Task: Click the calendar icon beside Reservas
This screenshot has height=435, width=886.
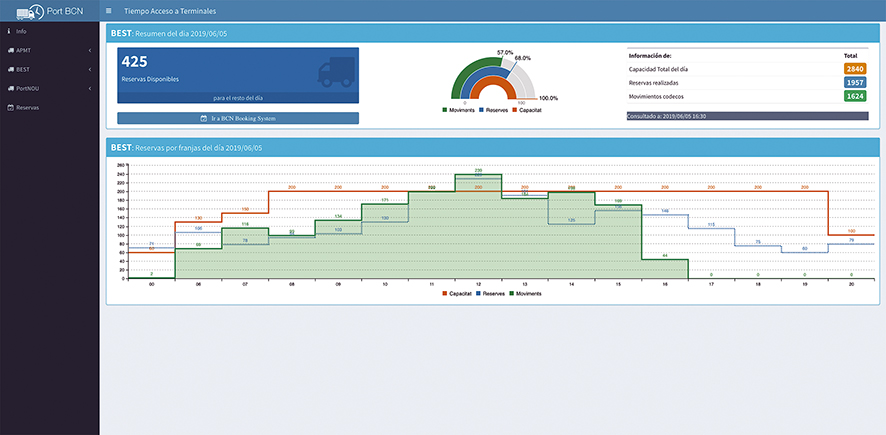Action: pos(10,107)
